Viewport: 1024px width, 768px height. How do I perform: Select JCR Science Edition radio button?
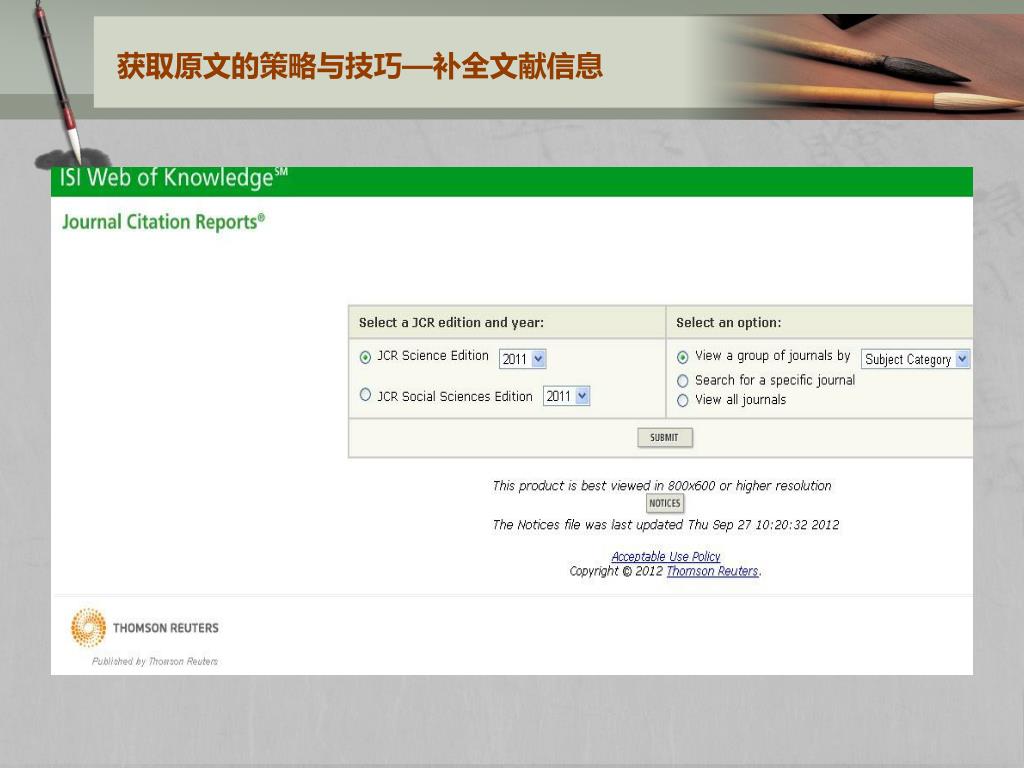[365, 357]
